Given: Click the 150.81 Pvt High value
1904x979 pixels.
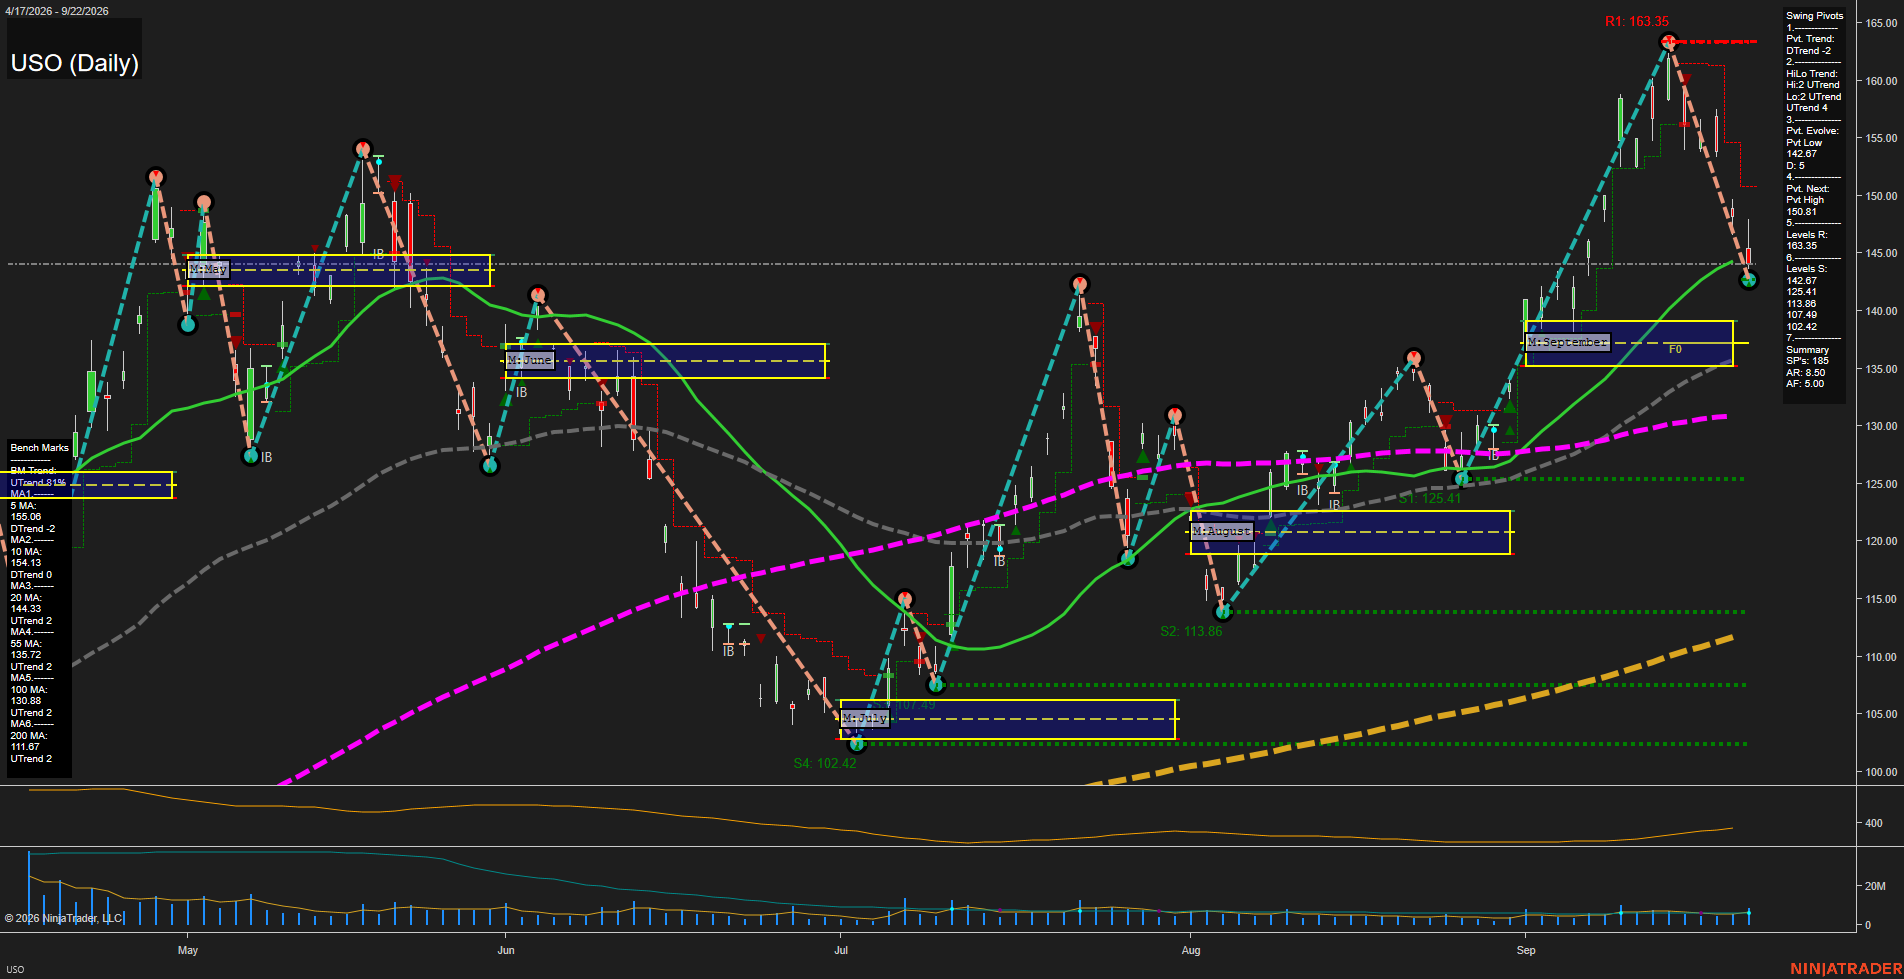Looking at the screenshot, I should coord(1802,212).
